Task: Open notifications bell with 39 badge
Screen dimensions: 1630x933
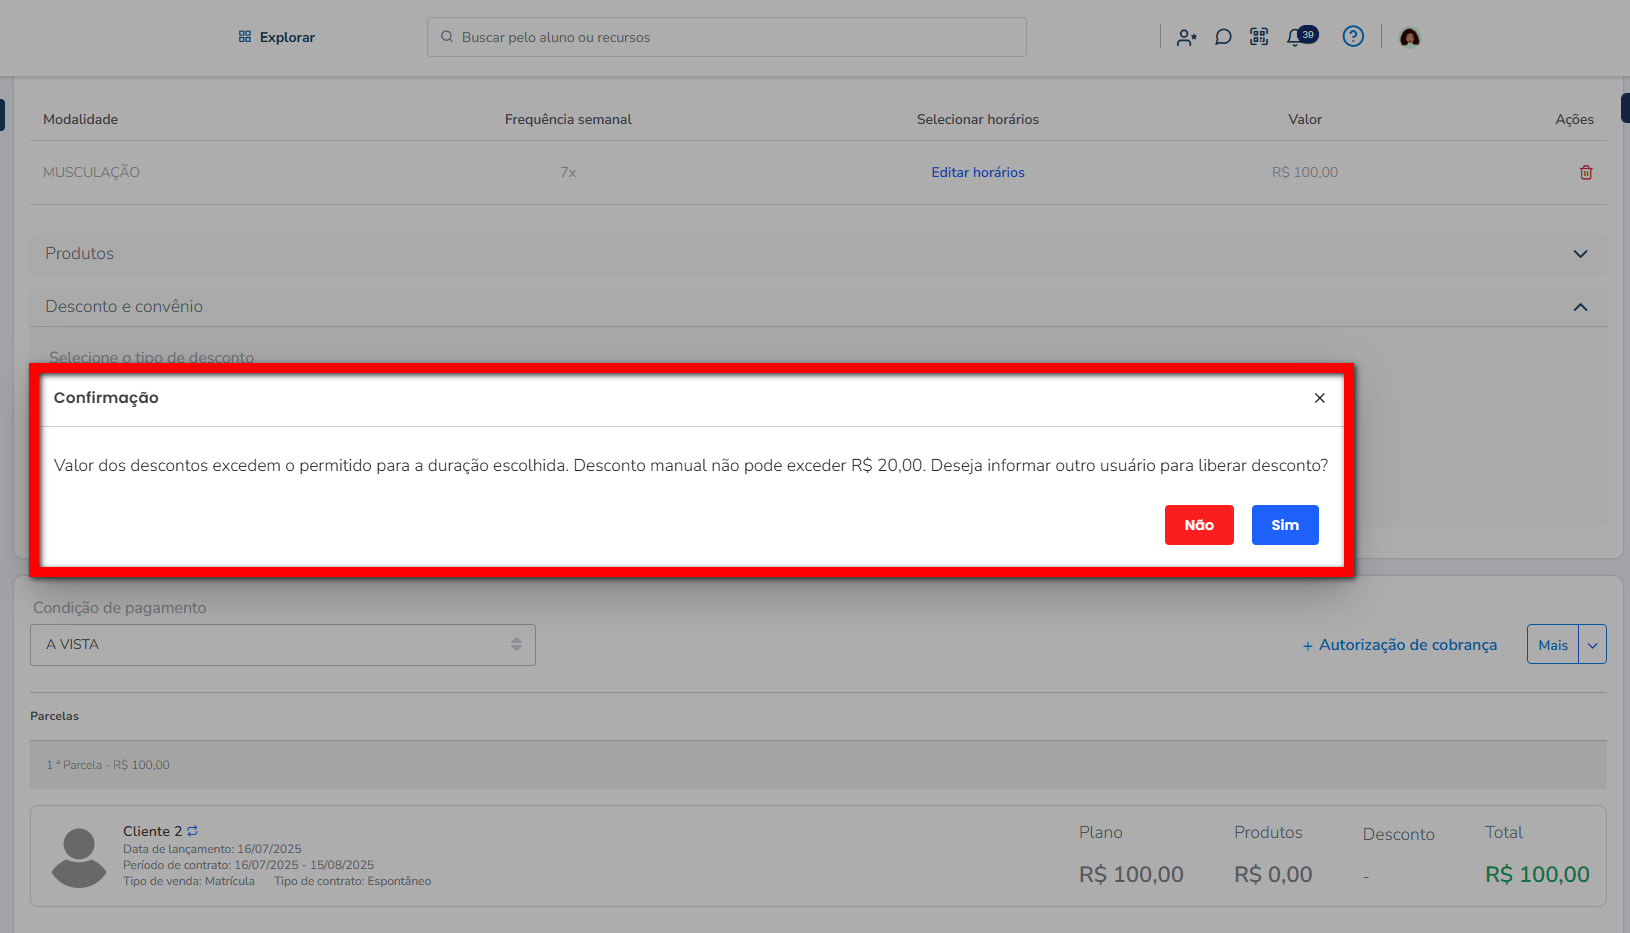Action: click(1297, 37)
